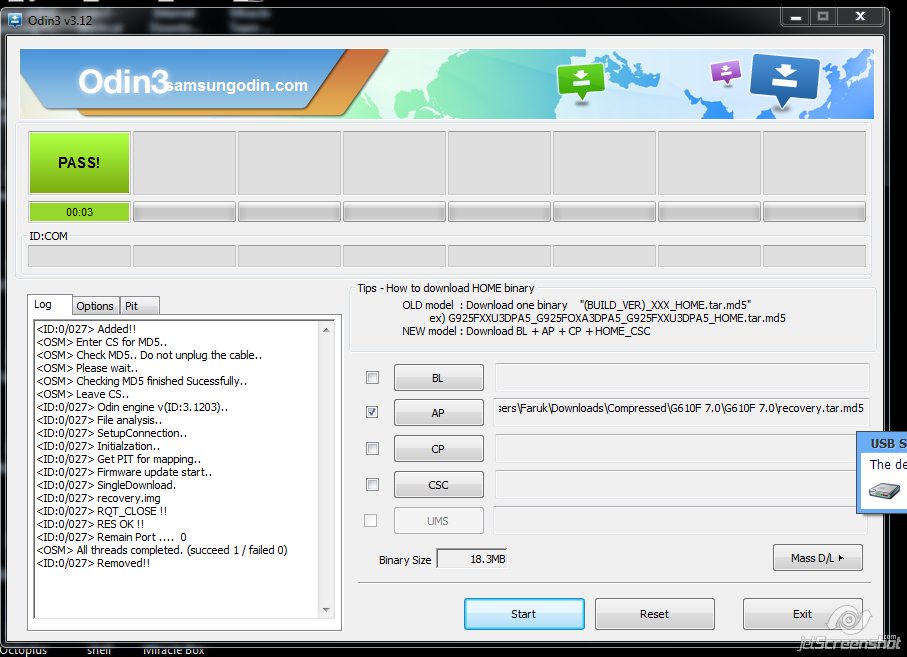Click the AP file button

click(438, 413)
